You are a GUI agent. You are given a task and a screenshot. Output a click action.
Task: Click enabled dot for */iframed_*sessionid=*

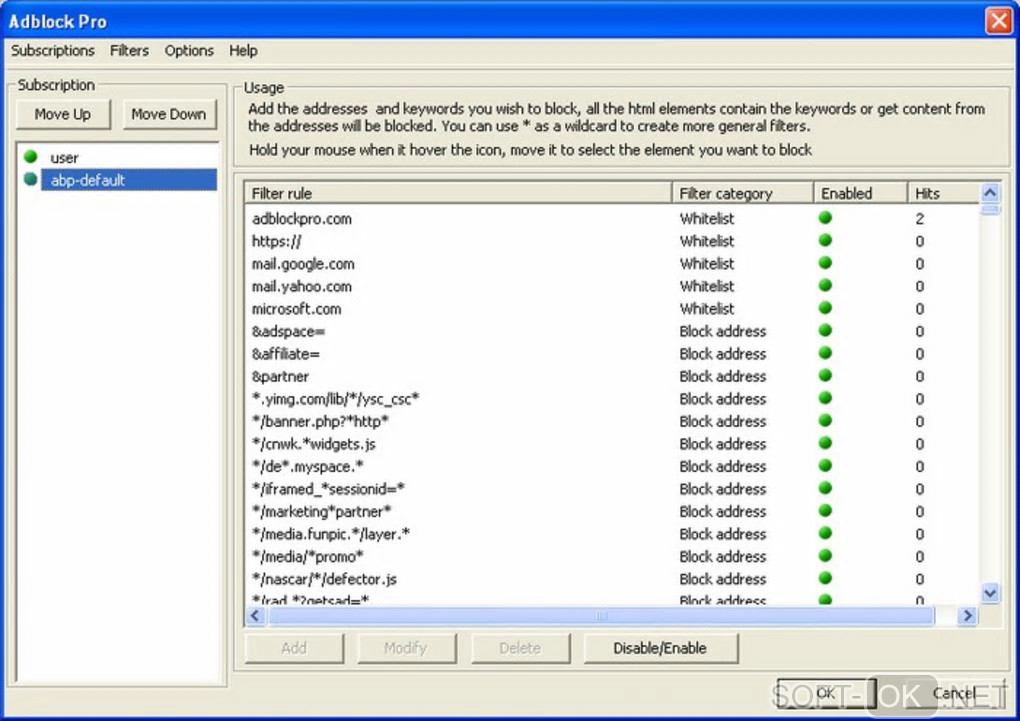tap(825, 488)
